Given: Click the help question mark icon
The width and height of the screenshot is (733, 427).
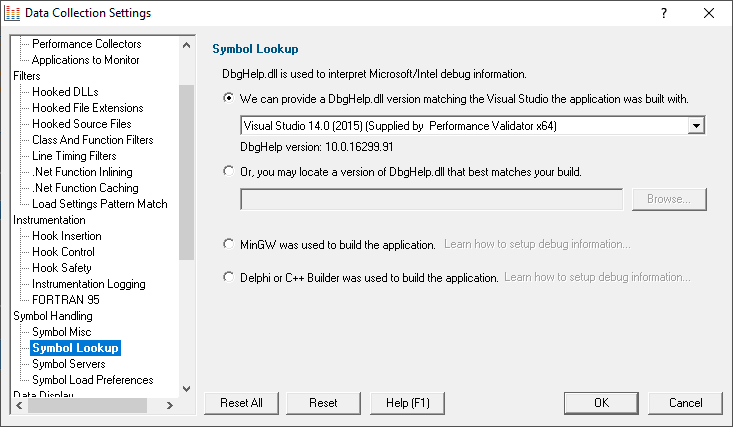Looking at the screenshot, I should tap(664, 13).
